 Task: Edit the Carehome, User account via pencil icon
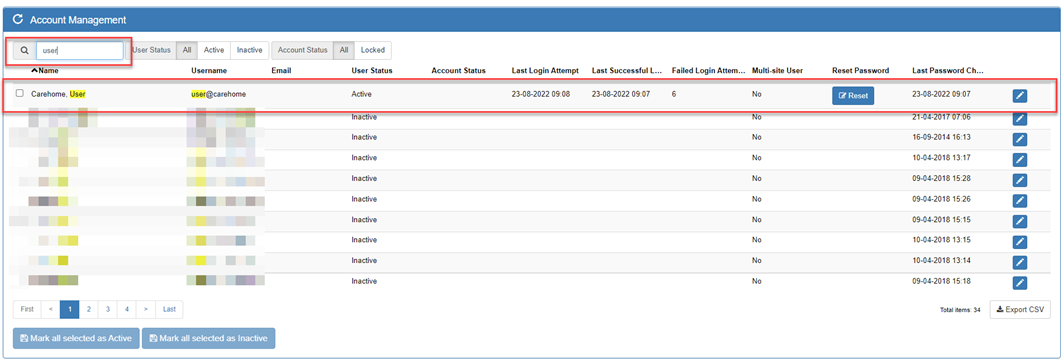pos(1020,96)
